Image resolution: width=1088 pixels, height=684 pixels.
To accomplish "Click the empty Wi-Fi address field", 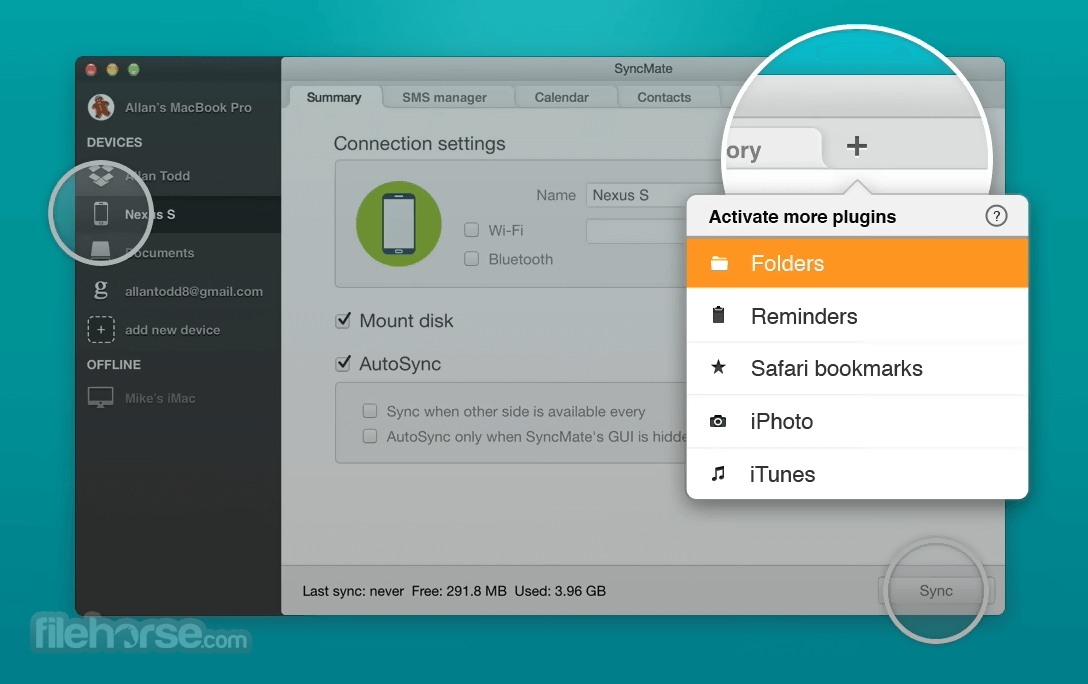I will click(637, 230).
